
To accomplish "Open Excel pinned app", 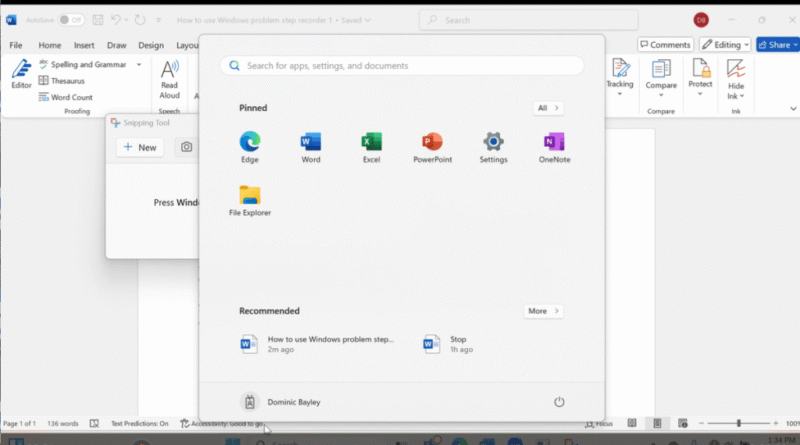I will tap(371, 147).
